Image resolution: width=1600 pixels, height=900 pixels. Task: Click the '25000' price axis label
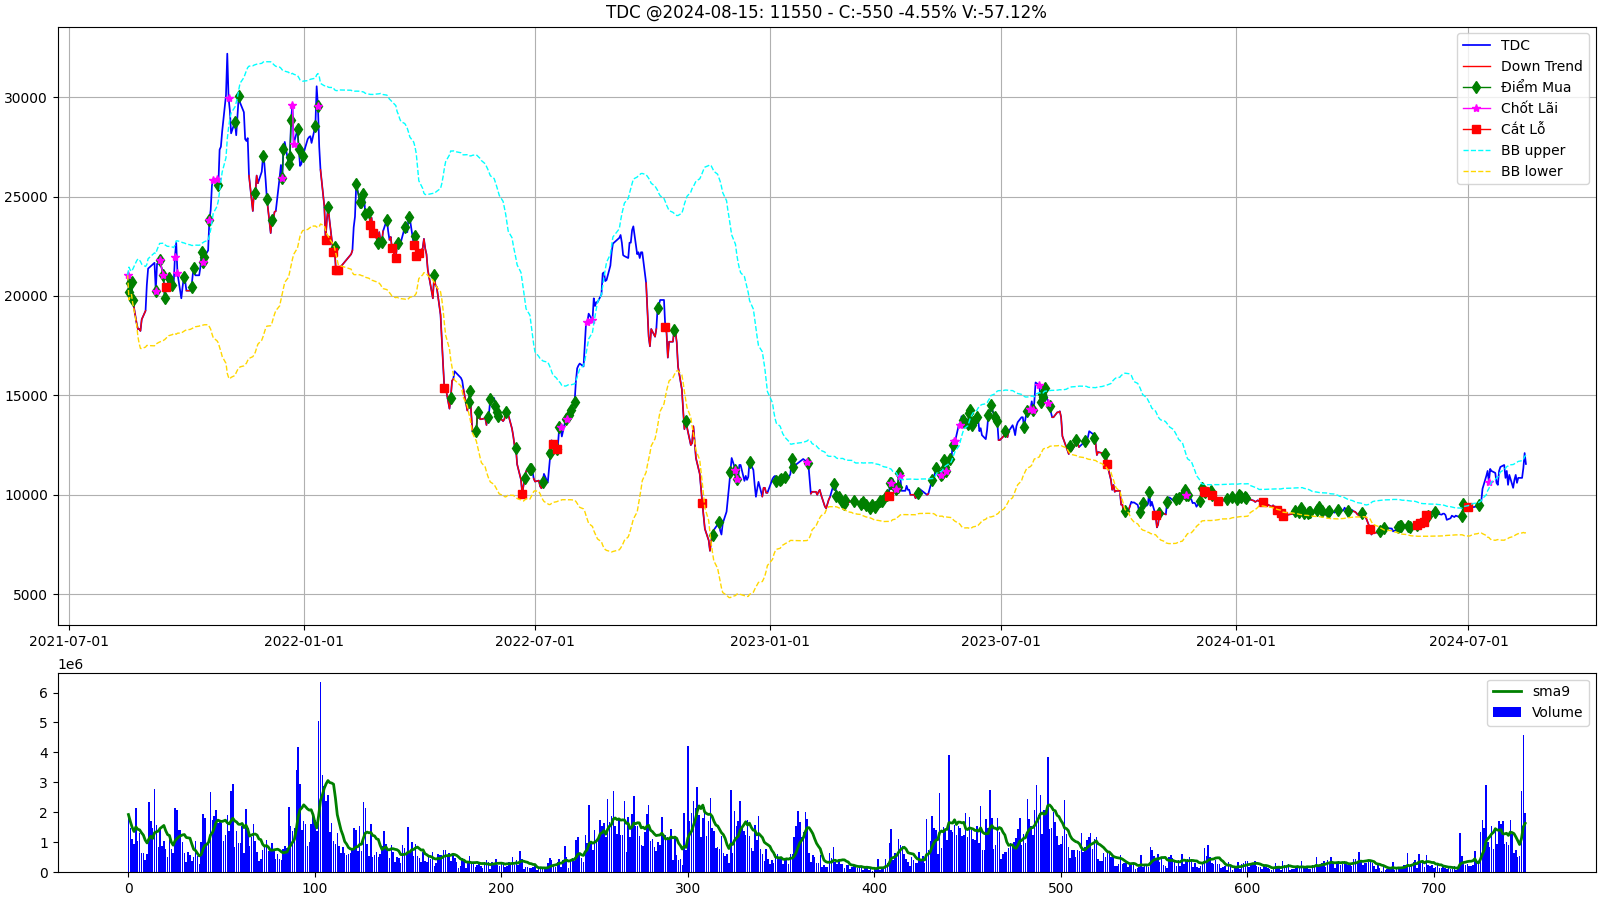tap(26, 197)
